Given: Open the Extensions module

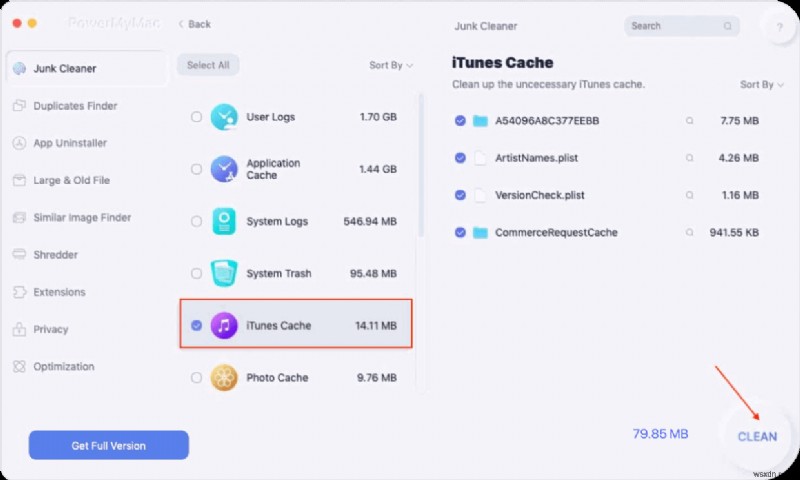Looking at the screenshot, I should [x=59, y=292].
